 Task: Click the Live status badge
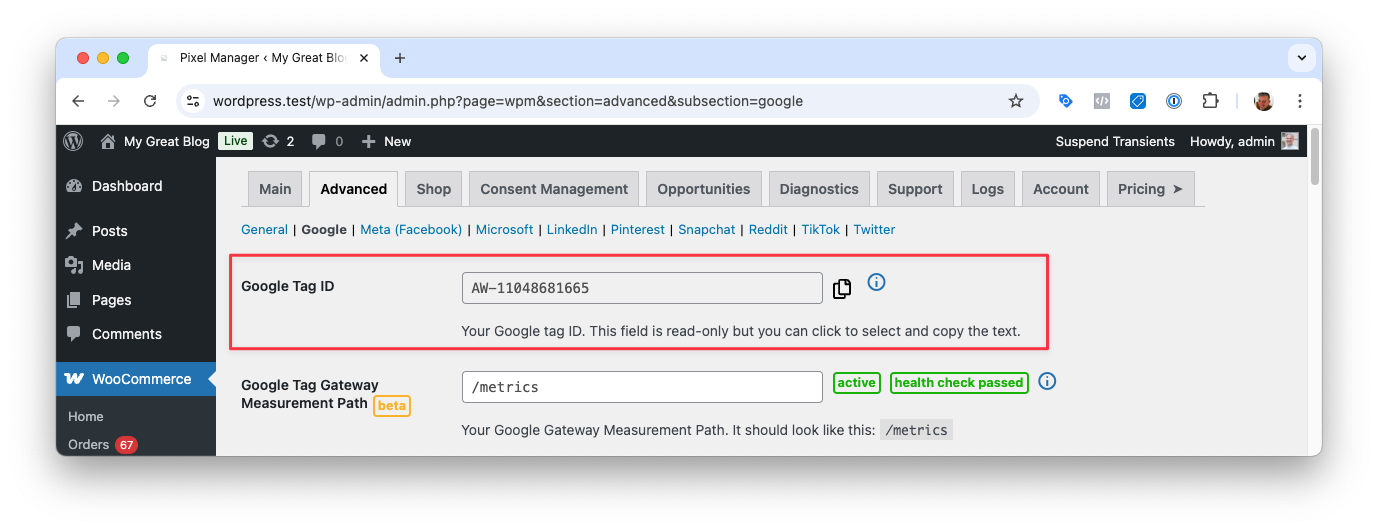click(235, 141)
